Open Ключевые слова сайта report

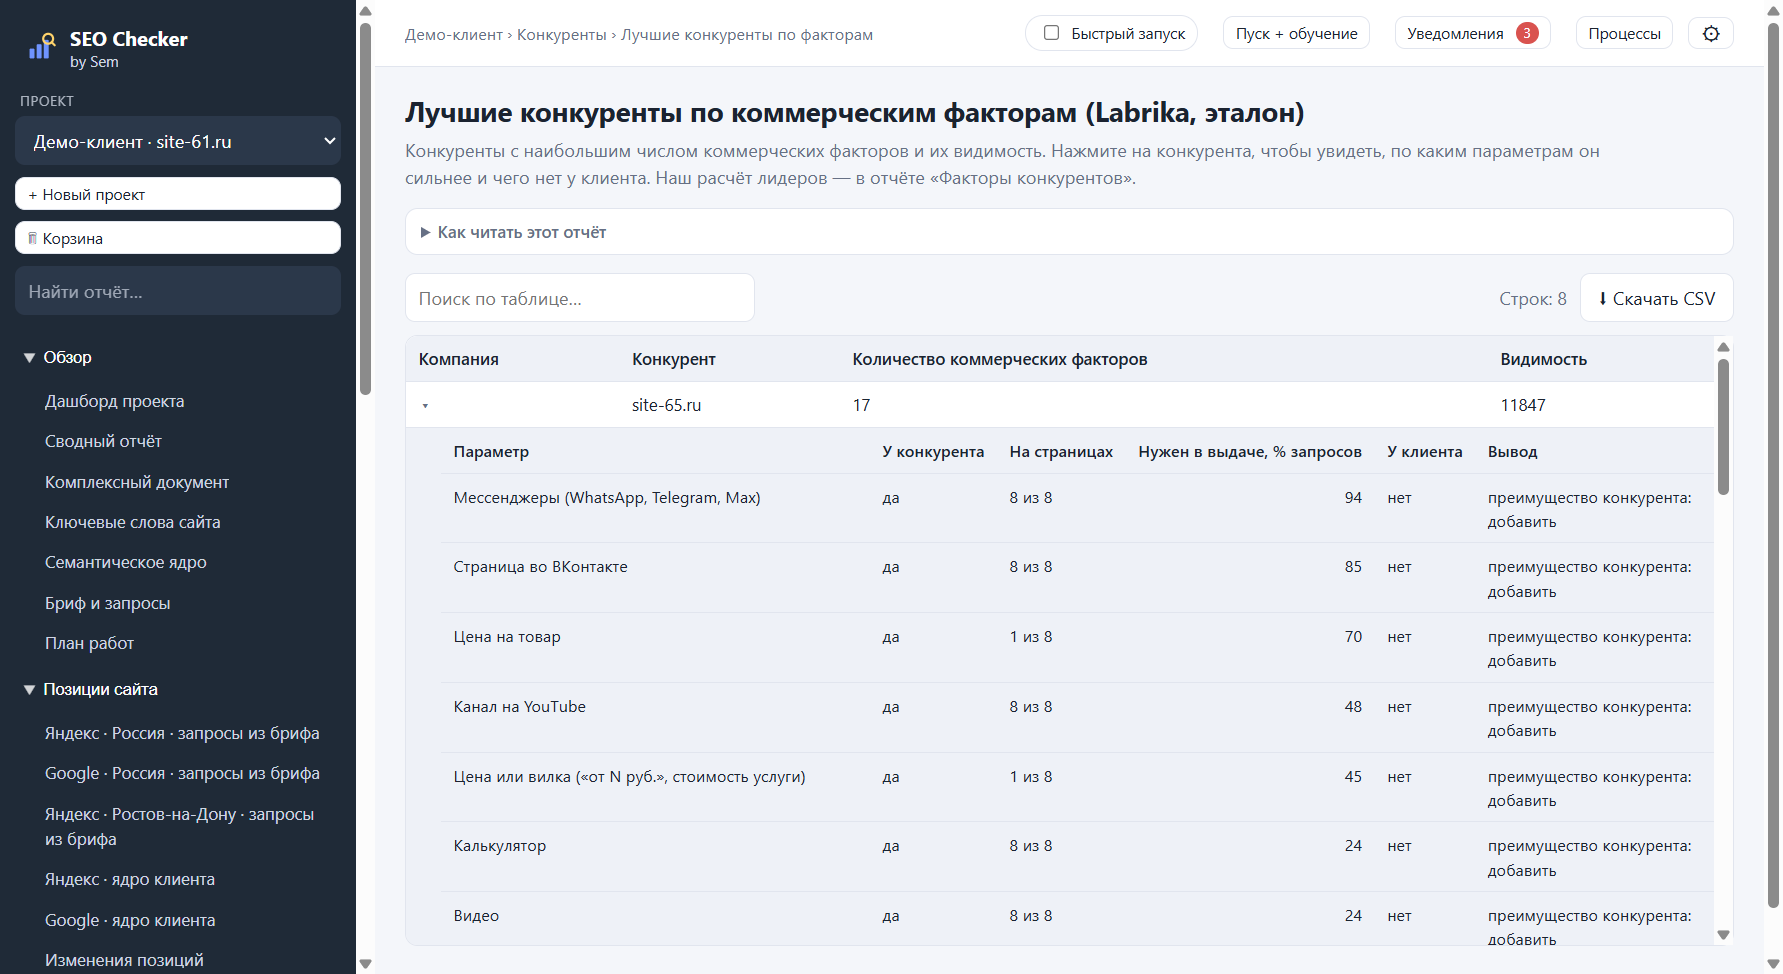pos(132,522)
